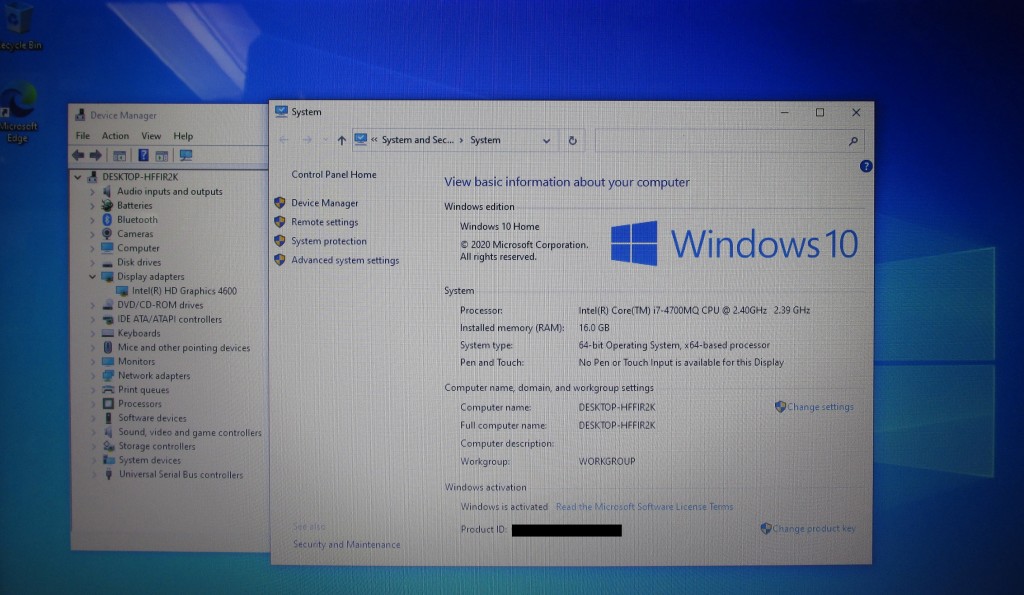Click the scan for hardware changes monitor icon
The image size is (1024, 595).
[x=185, y=155]
